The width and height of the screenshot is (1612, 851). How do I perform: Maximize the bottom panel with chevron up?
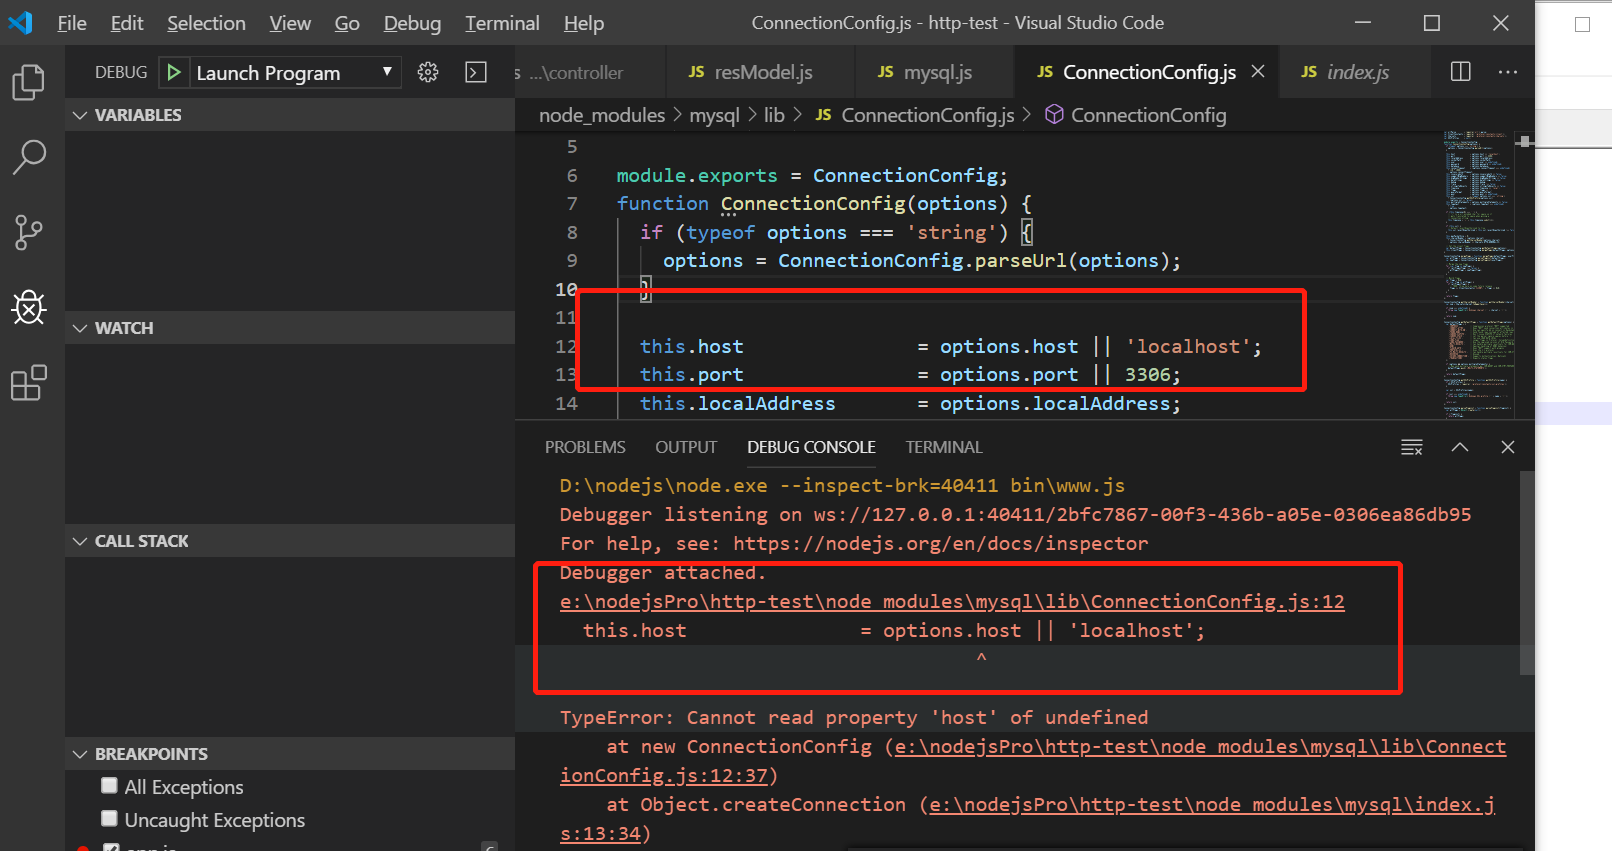(x=1460, y=447)
